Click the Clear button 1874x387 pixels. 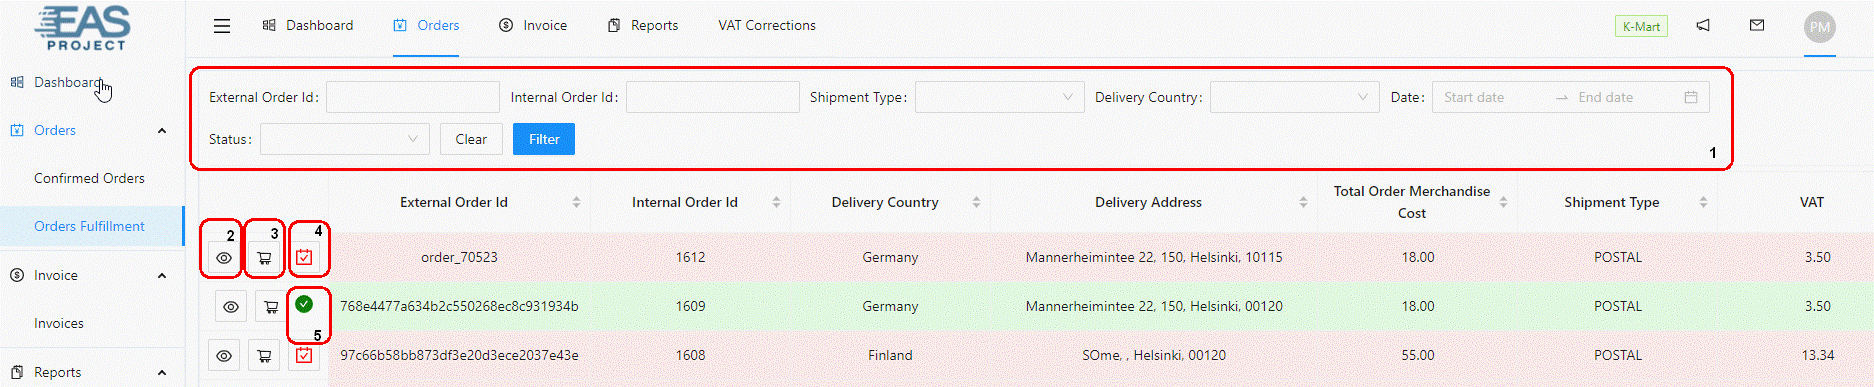click(x=471, y=139)
